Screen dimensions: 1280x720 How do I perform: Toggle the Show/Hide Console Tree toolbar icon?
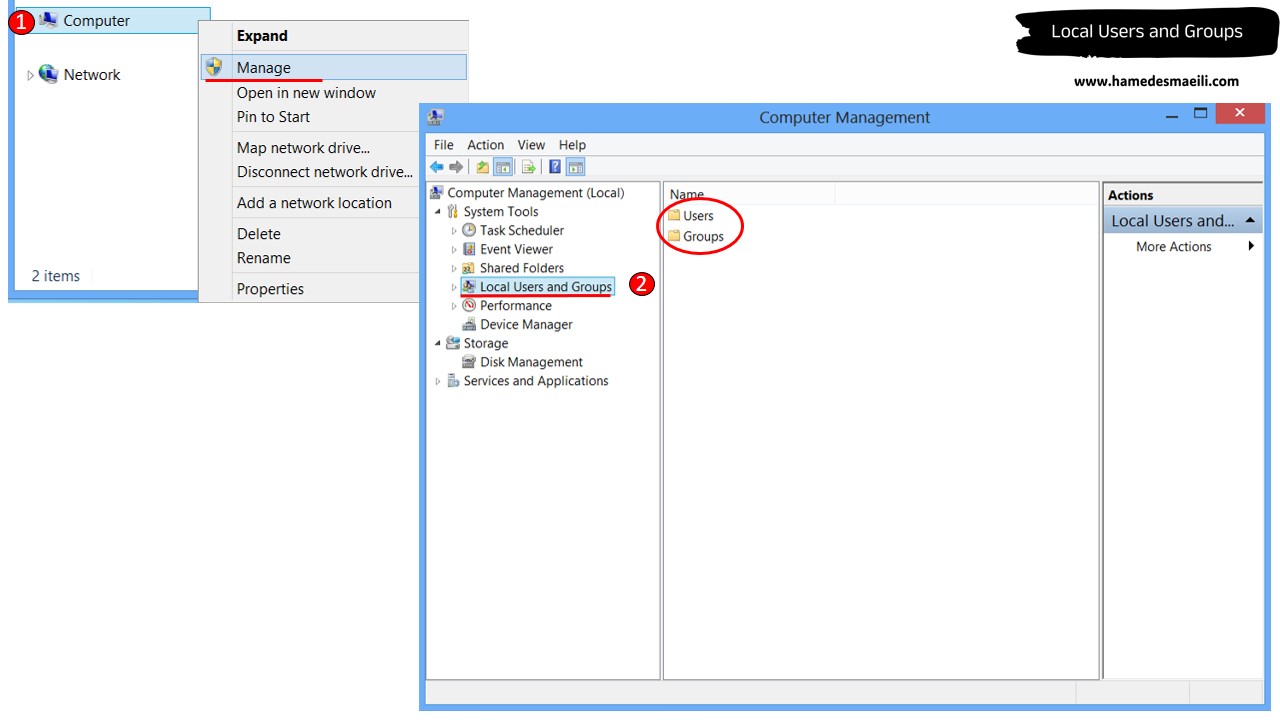click(503, 167)
